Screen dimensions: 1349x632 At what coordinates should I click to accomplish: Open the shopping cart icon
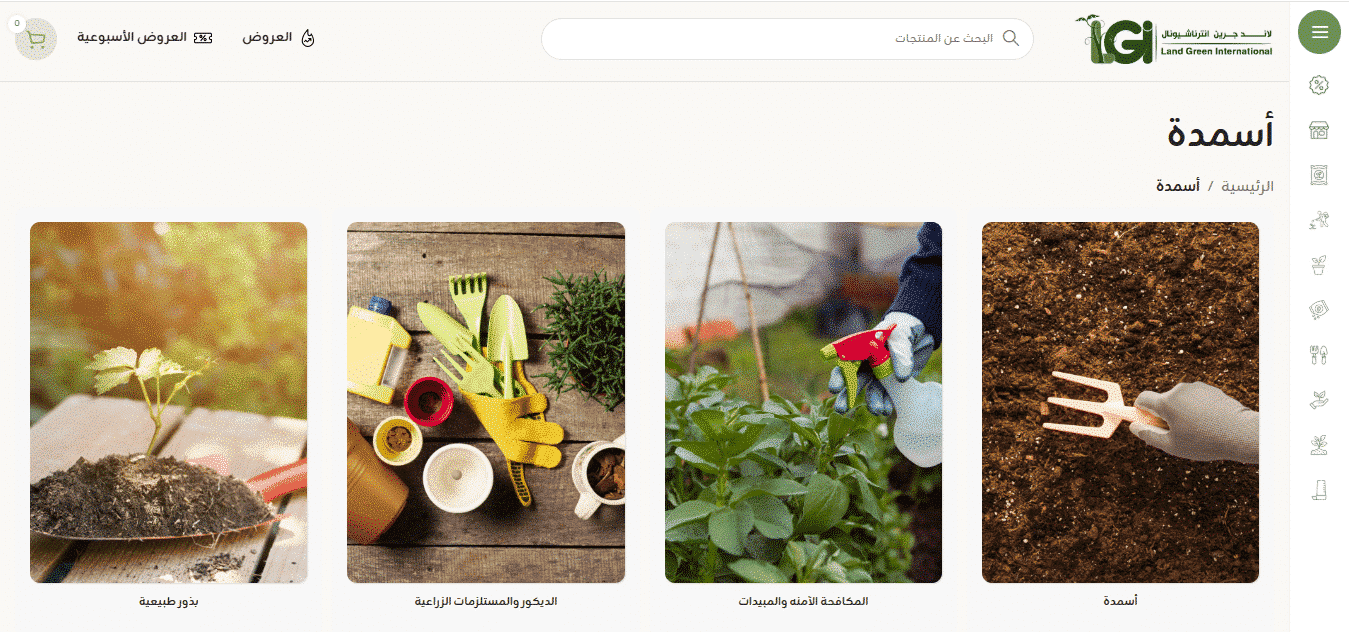coord(36,39)
